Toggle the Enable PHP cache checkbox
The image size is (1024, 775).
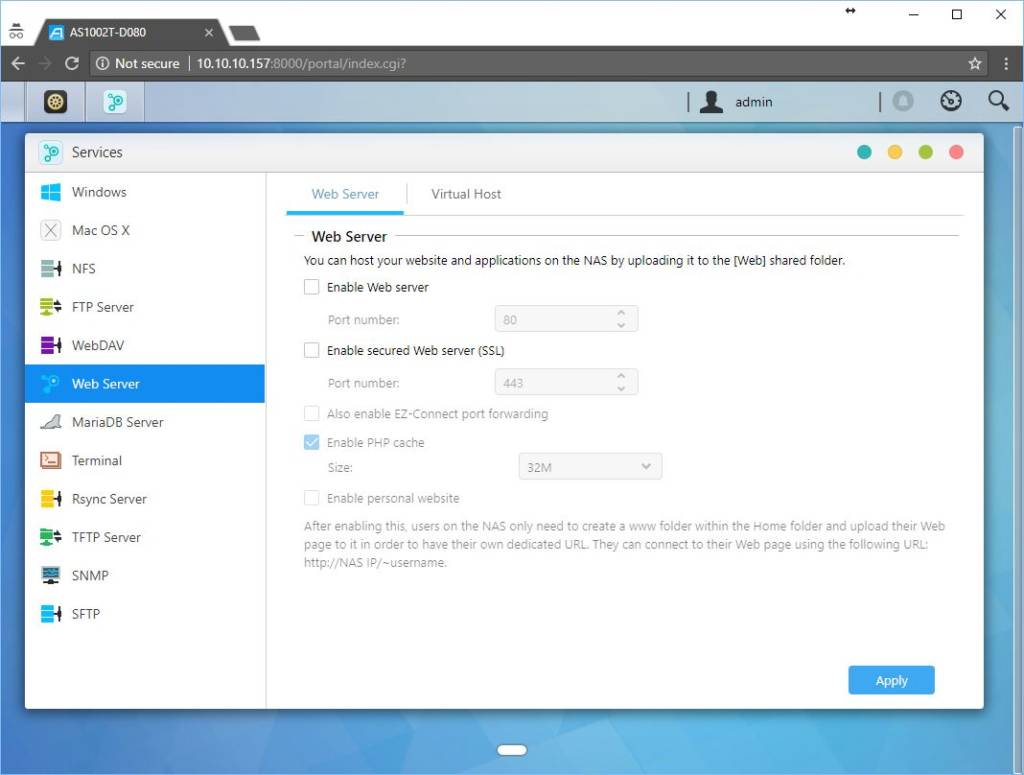pyautogui.click(x=312, y=442)
